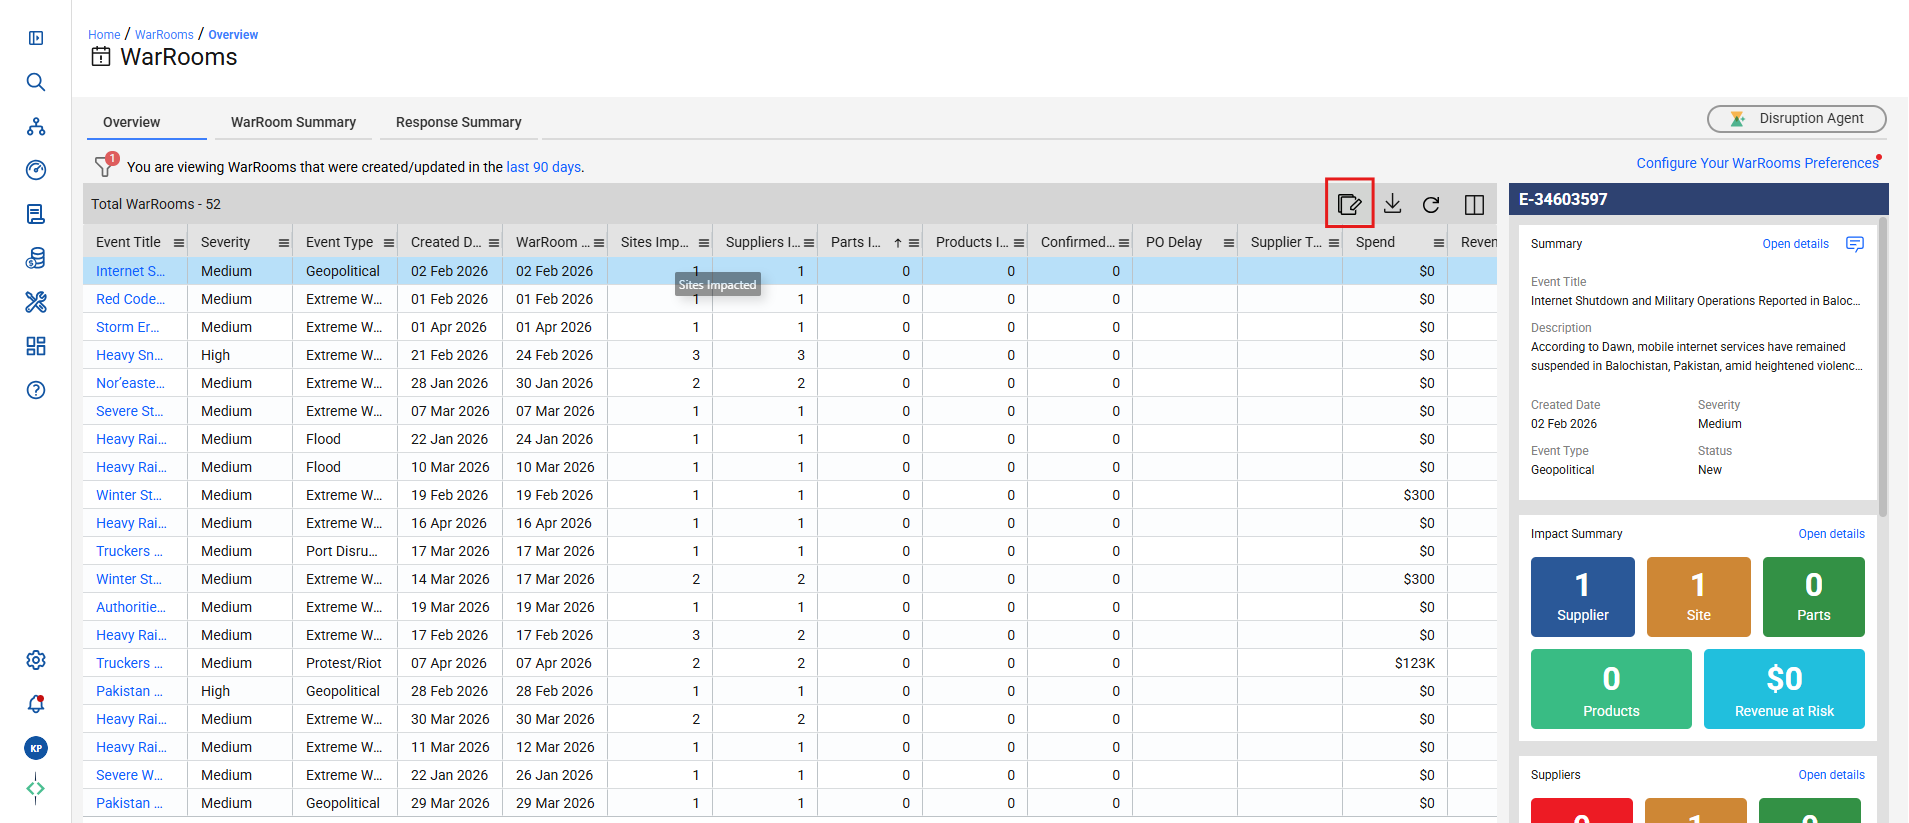This screenshot has width=1909, height=823.
Task: Click the blue Supplier impact tile
Action: pos(1583,597)
